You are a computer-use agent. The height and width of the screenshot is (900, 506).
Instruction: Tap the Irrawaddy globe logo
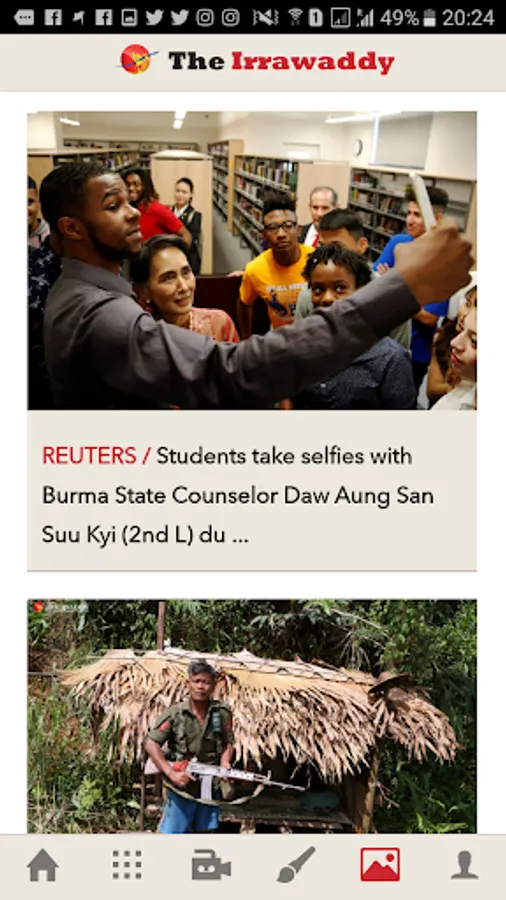pyautogui.click(x=137, y=59)
